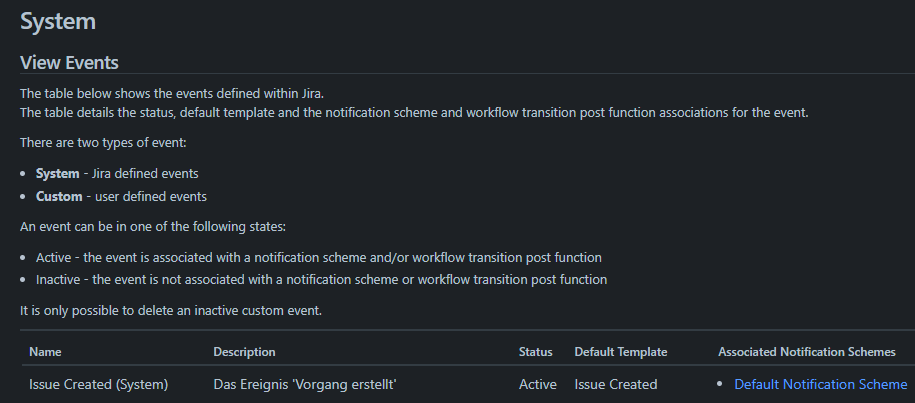The image size is (915, 403).
Task: Click the 'There are two types of event' text
Action: pos(103,143)
